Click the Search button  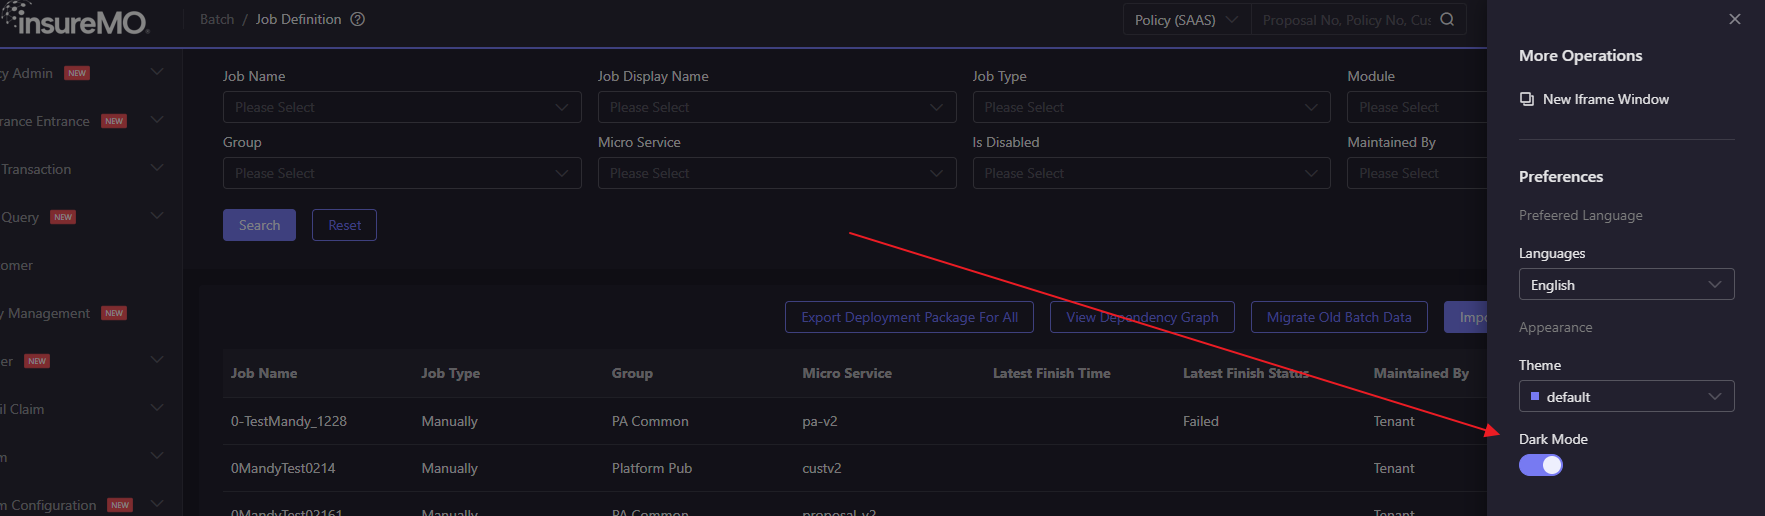point(259,225)
